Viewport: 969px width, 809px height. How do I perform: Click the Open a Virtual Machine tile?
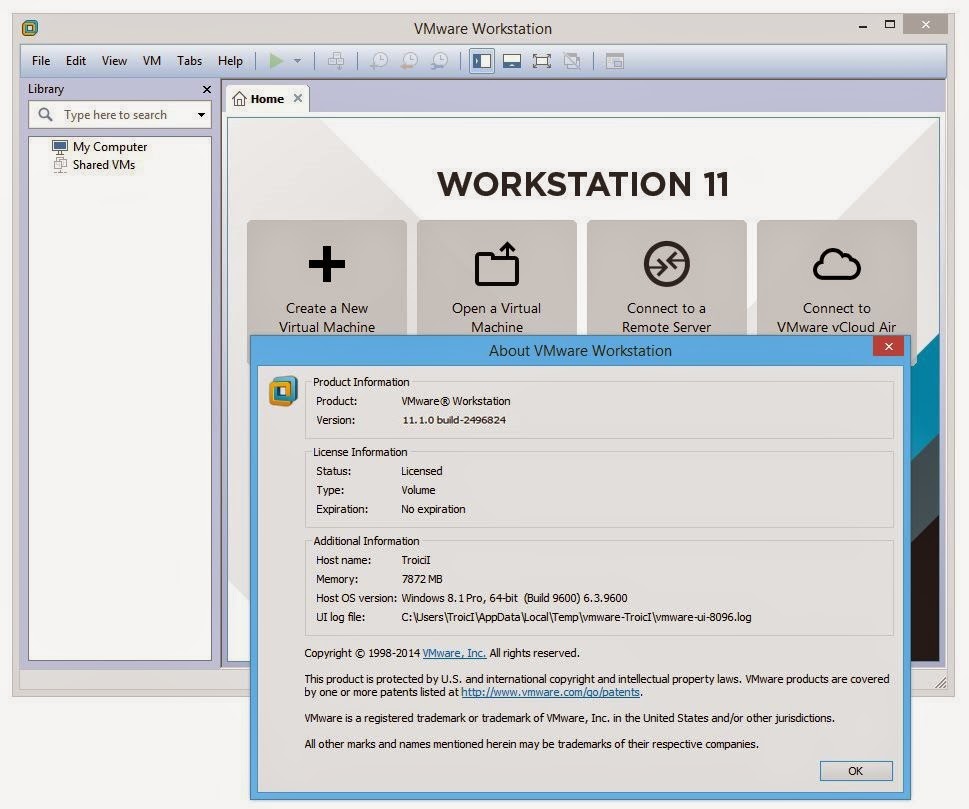click(497, 278)
